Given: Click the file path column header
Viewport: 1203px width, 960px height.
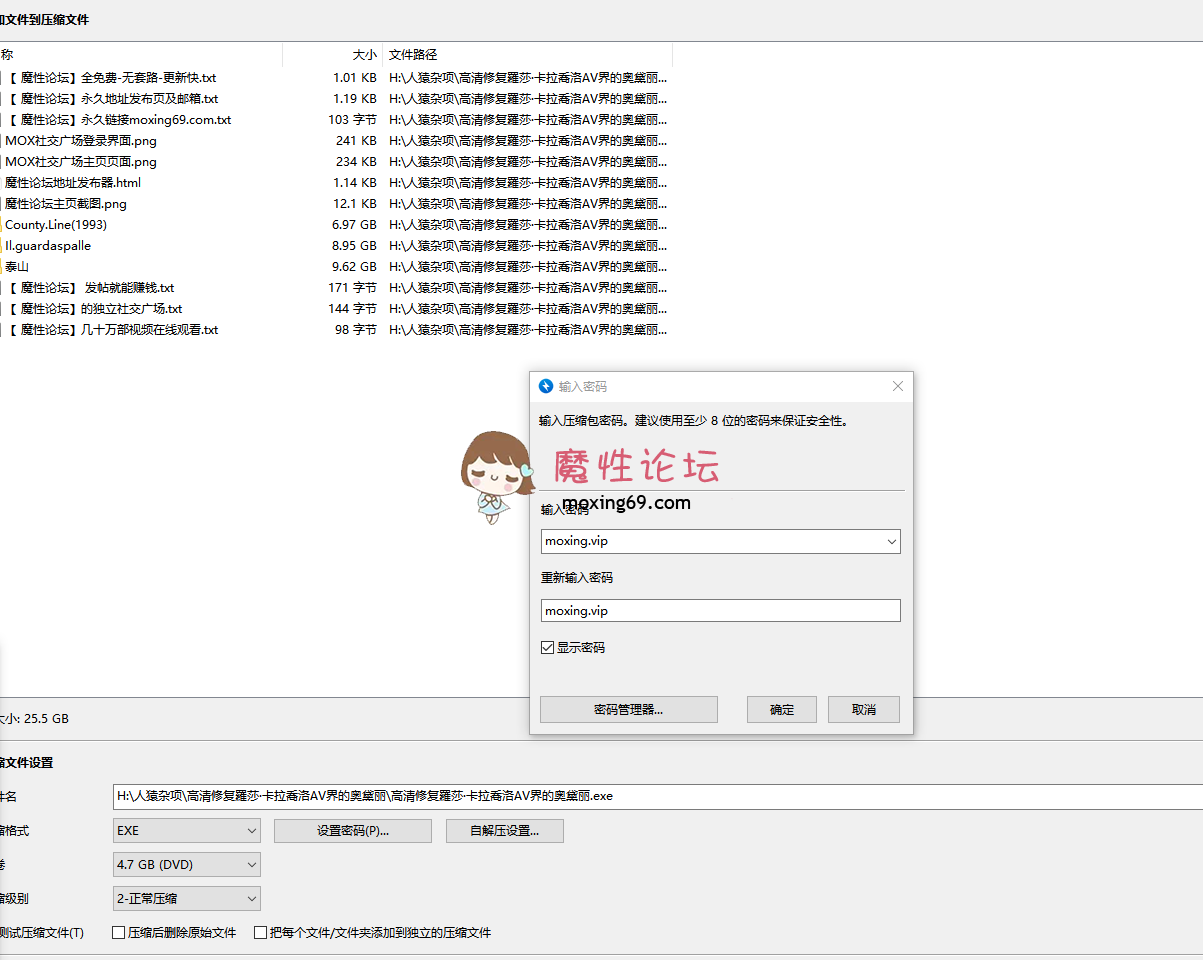Looking at the screenshot, I should 413,55.
